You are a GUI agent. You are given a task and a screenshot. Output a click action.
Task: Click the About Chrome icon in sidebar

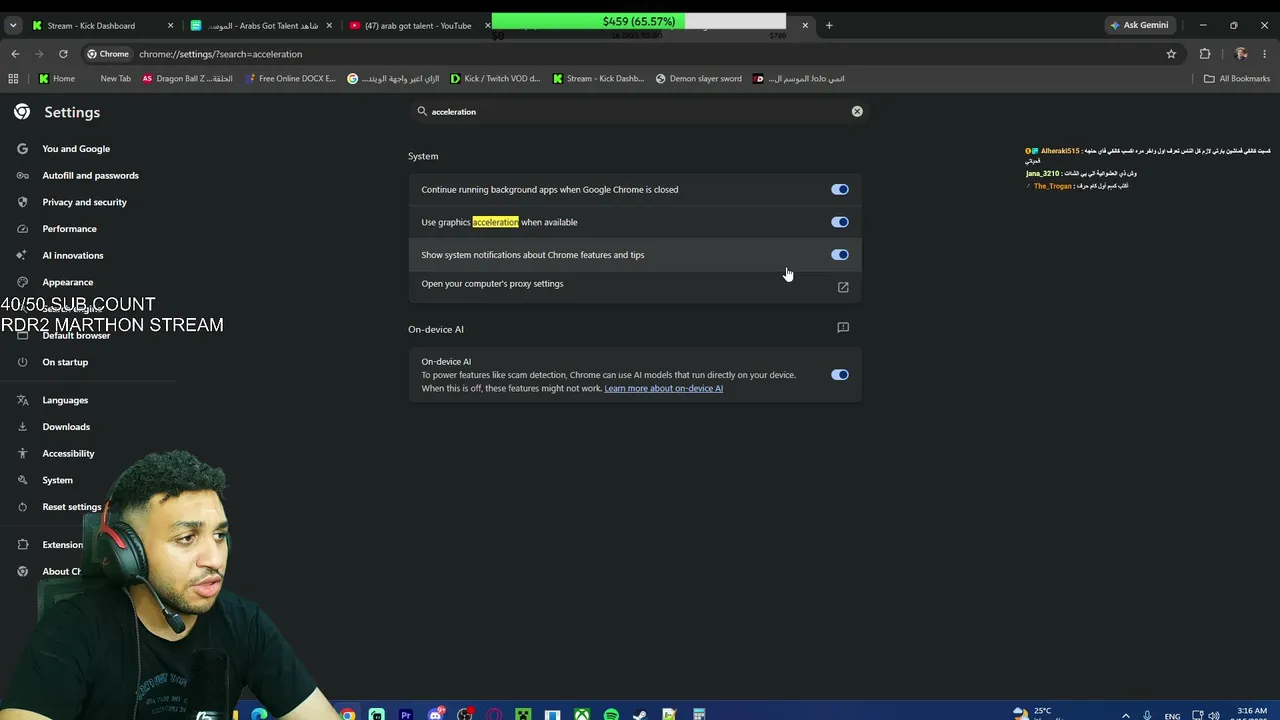[22, 572]
